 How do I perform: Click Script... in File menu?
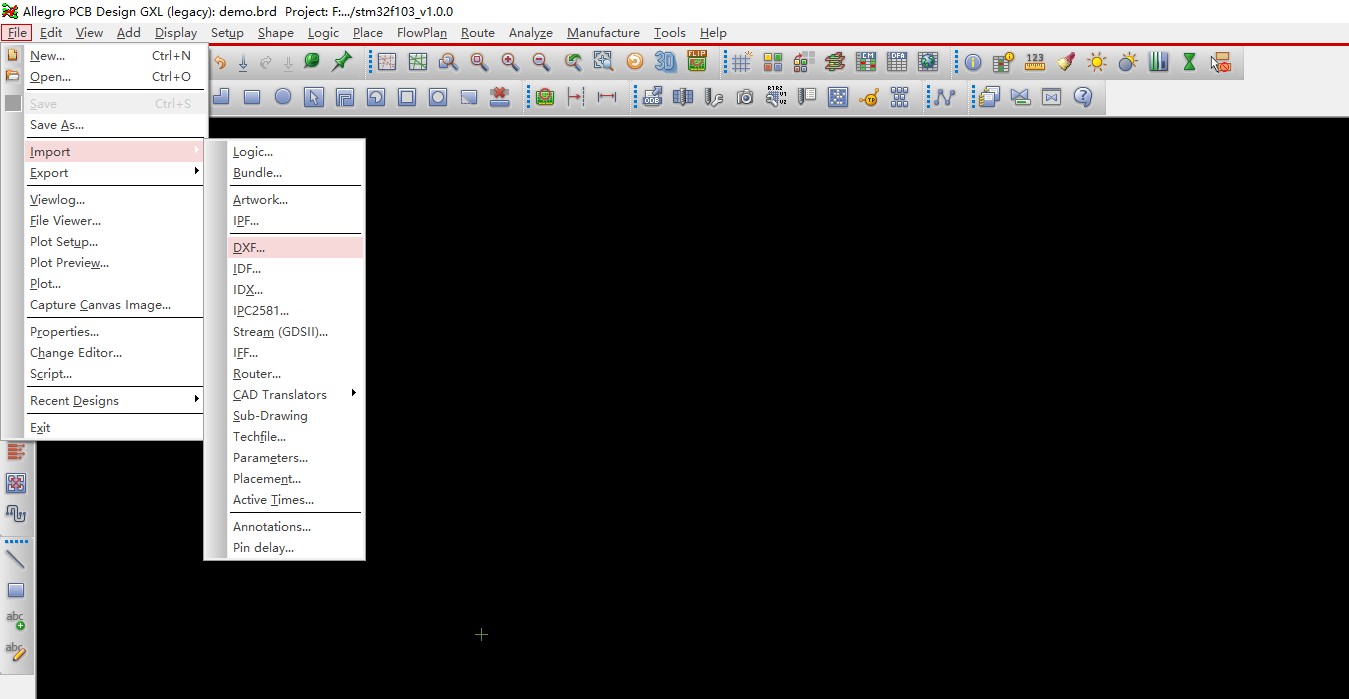(x=114, y=374)
